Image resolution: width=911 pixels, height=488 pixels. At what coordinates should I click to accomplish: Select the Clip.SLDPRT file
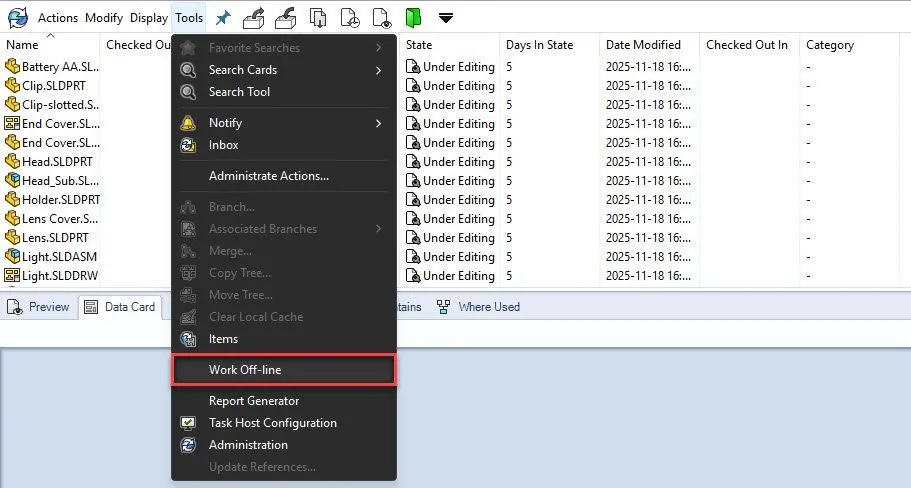[45, 86]
